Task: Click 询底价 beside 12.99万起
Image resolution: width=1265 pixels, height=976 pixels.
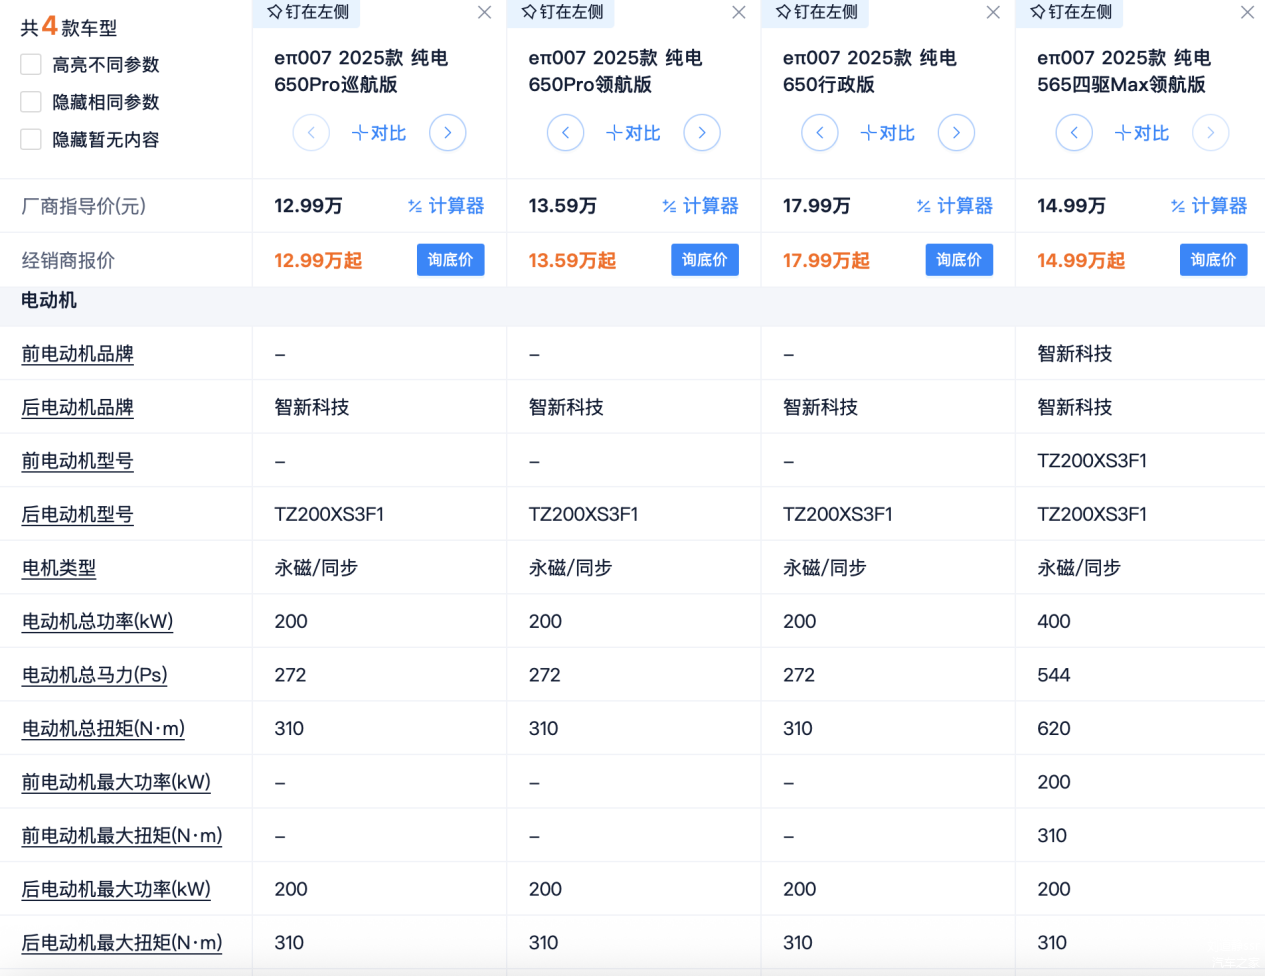Action: tap(451, 260)
